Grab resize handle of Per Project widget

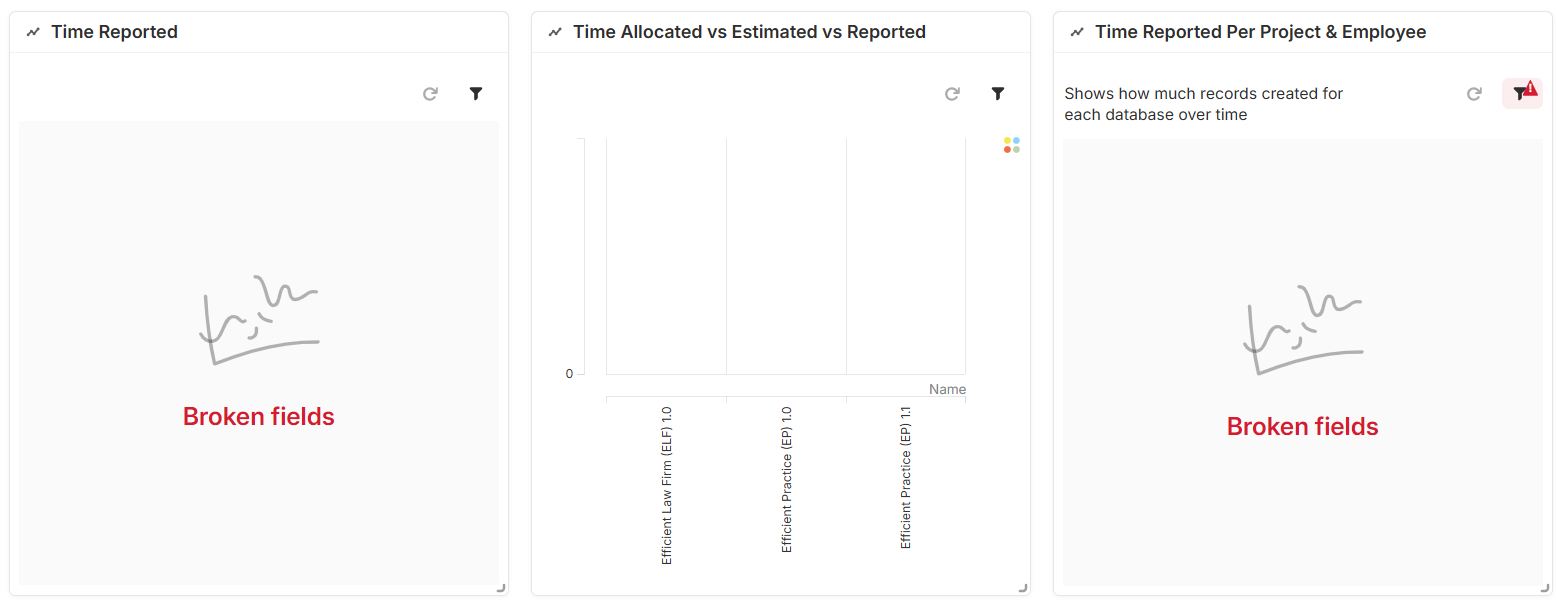pos(1545,588)
